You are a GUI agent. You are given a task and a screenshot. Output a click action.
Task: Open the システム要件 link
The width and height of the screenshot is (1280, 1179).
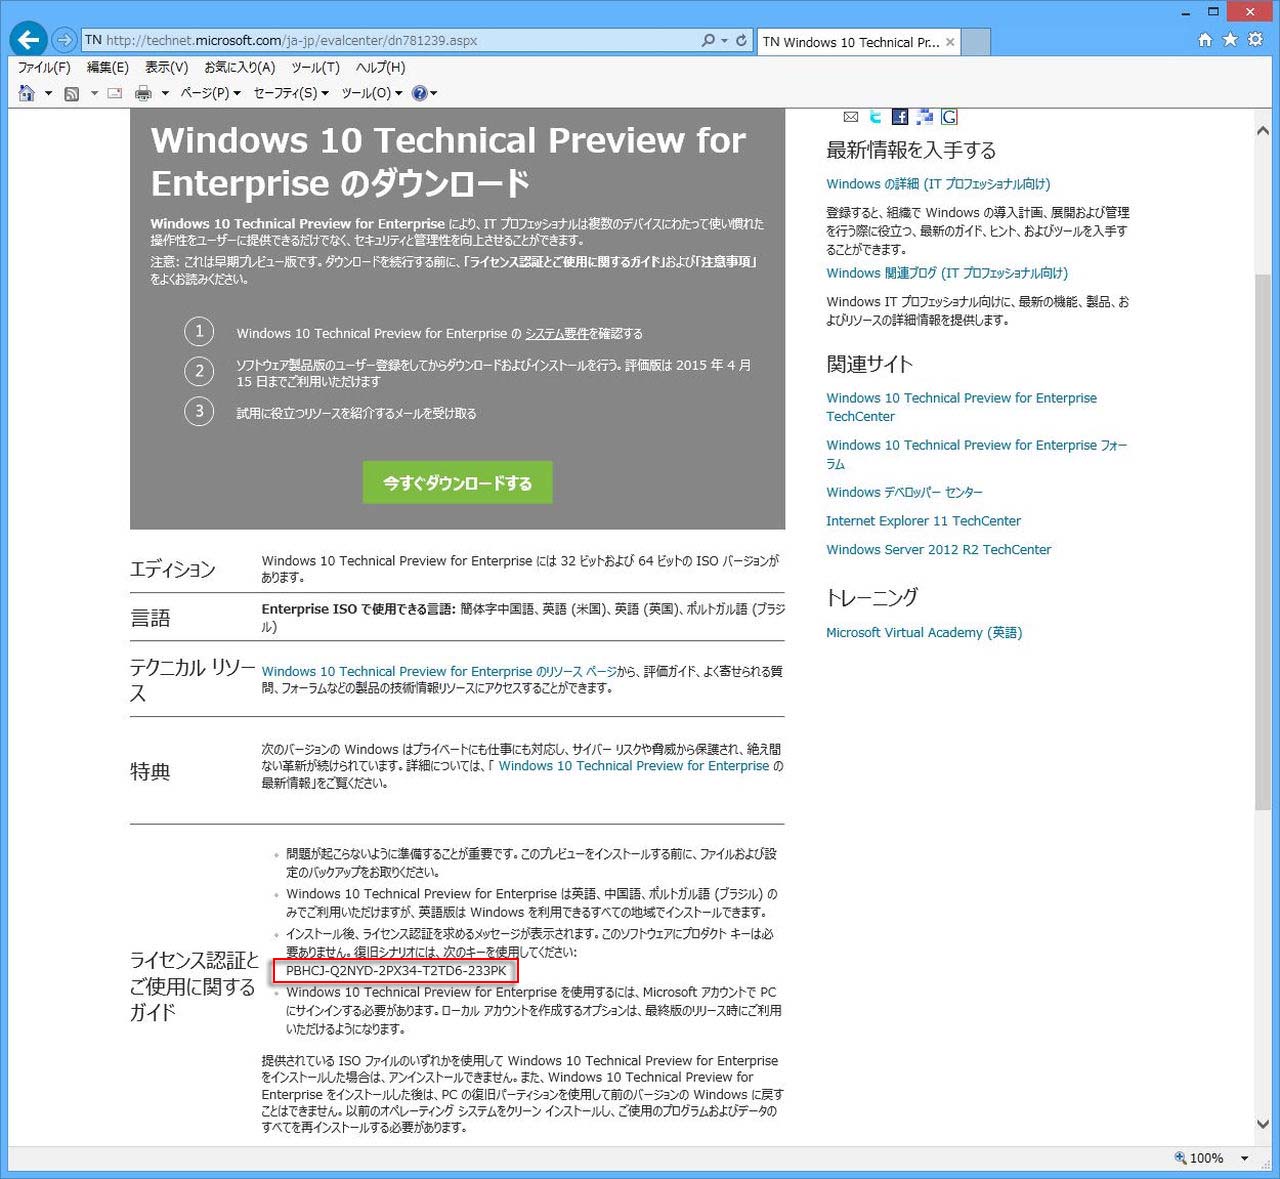click(x=556, y=334)
